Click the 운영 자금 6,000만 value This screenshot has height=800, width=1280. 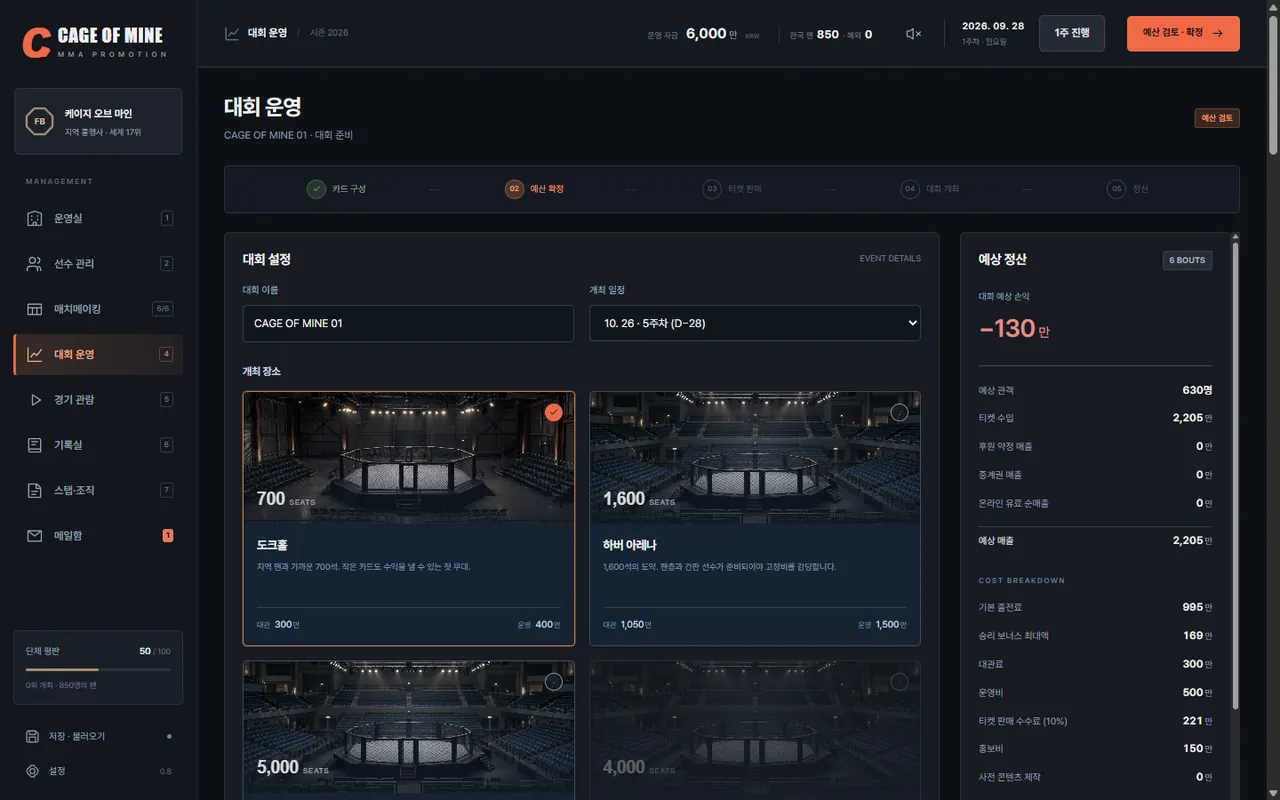pyautogui.click(x=711, y=34)
